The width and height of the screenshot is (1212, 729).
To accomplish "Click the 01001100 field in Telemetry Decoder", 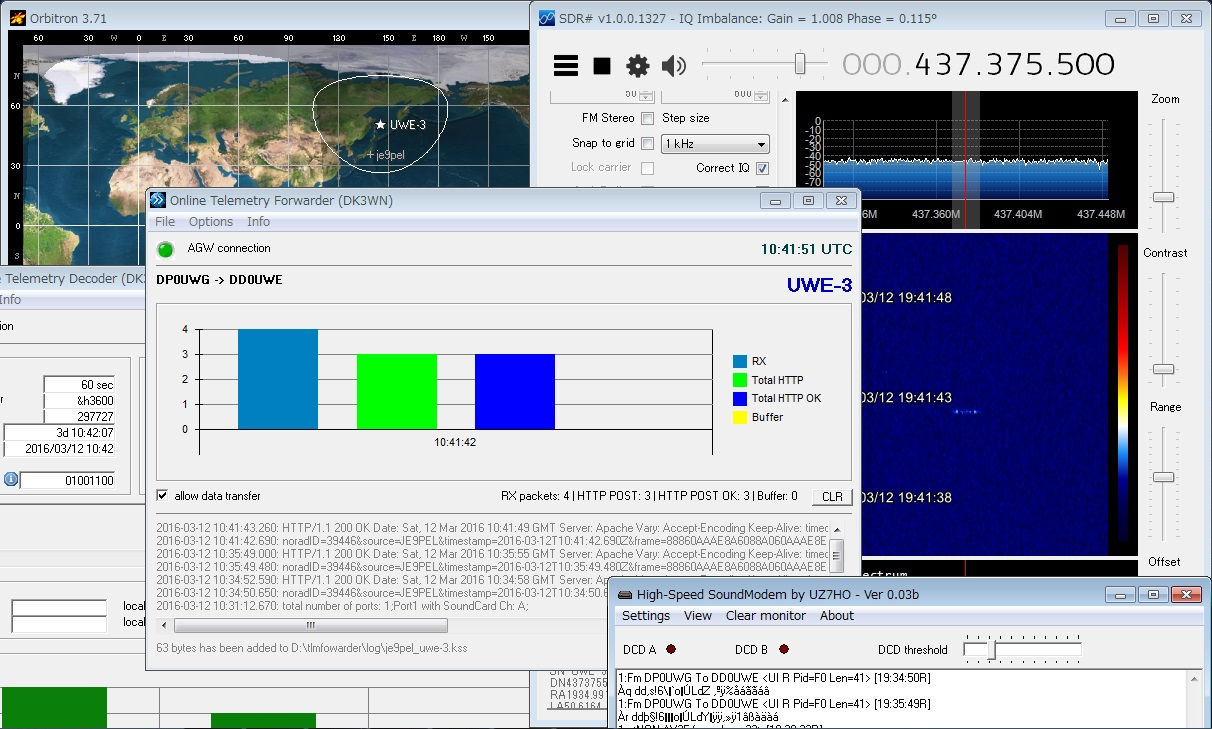I will pos(68,481).
